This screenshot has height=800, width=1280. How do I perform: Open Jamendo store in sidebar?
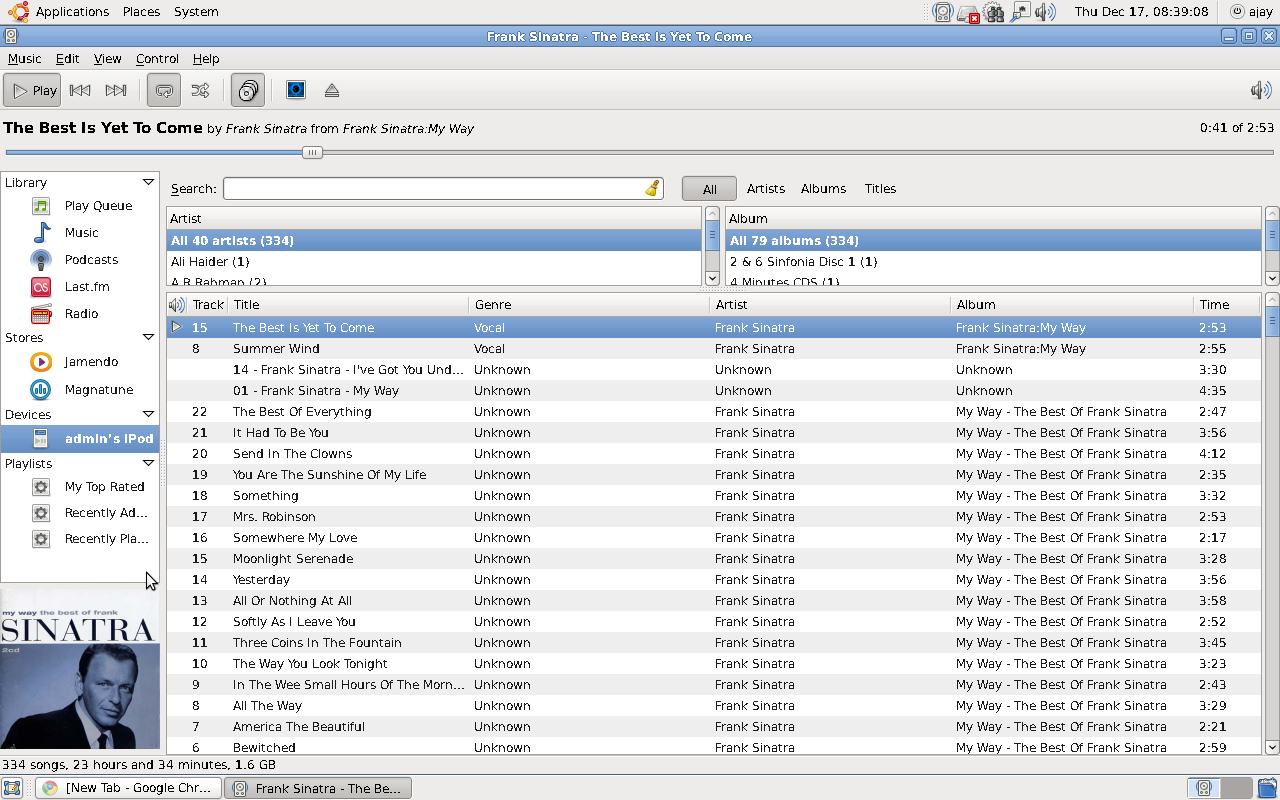pyautogui.click(x=91, y=362)
